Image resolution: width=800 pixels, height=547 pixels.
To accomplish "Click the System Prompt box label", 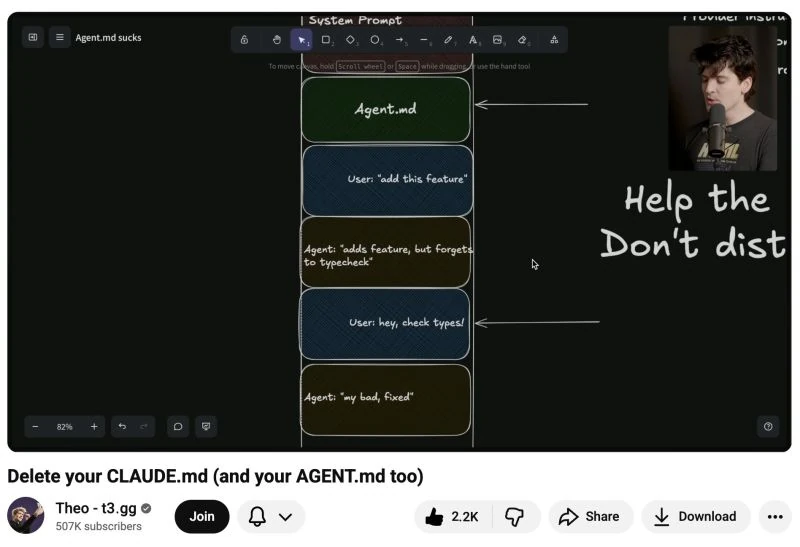I will pos(356,20).
